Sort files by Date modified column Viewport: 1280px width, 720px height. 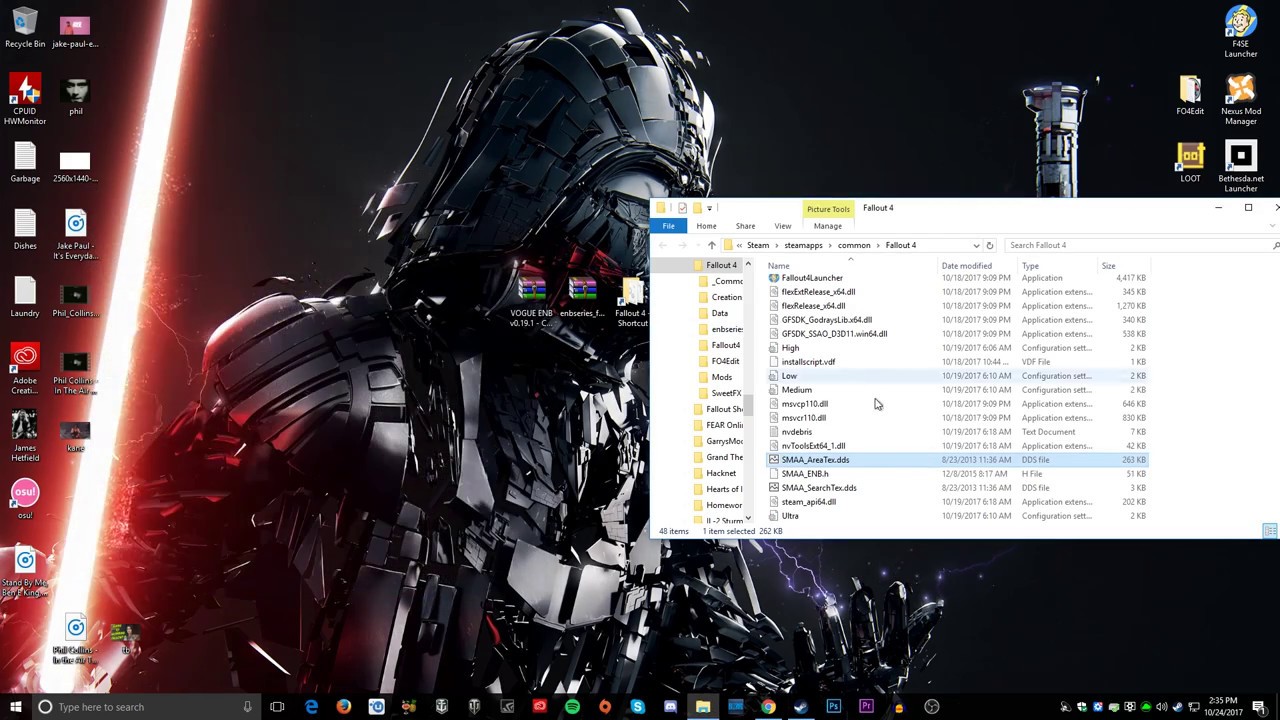(x=966, y=266)
